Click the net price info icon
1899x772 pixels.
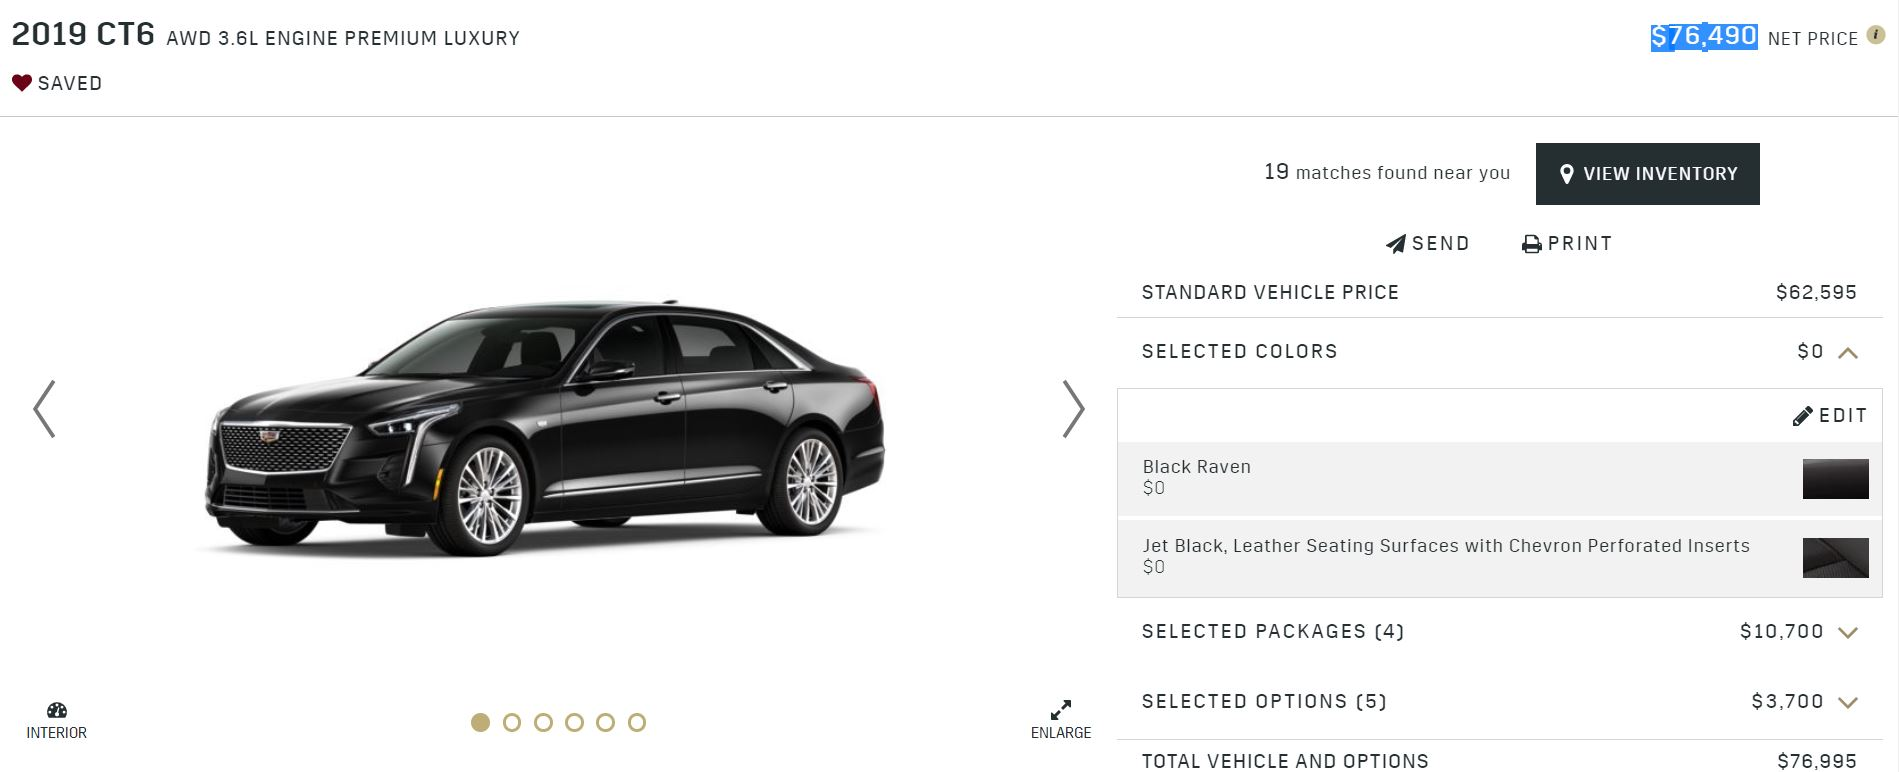[x=1876, y=36]
